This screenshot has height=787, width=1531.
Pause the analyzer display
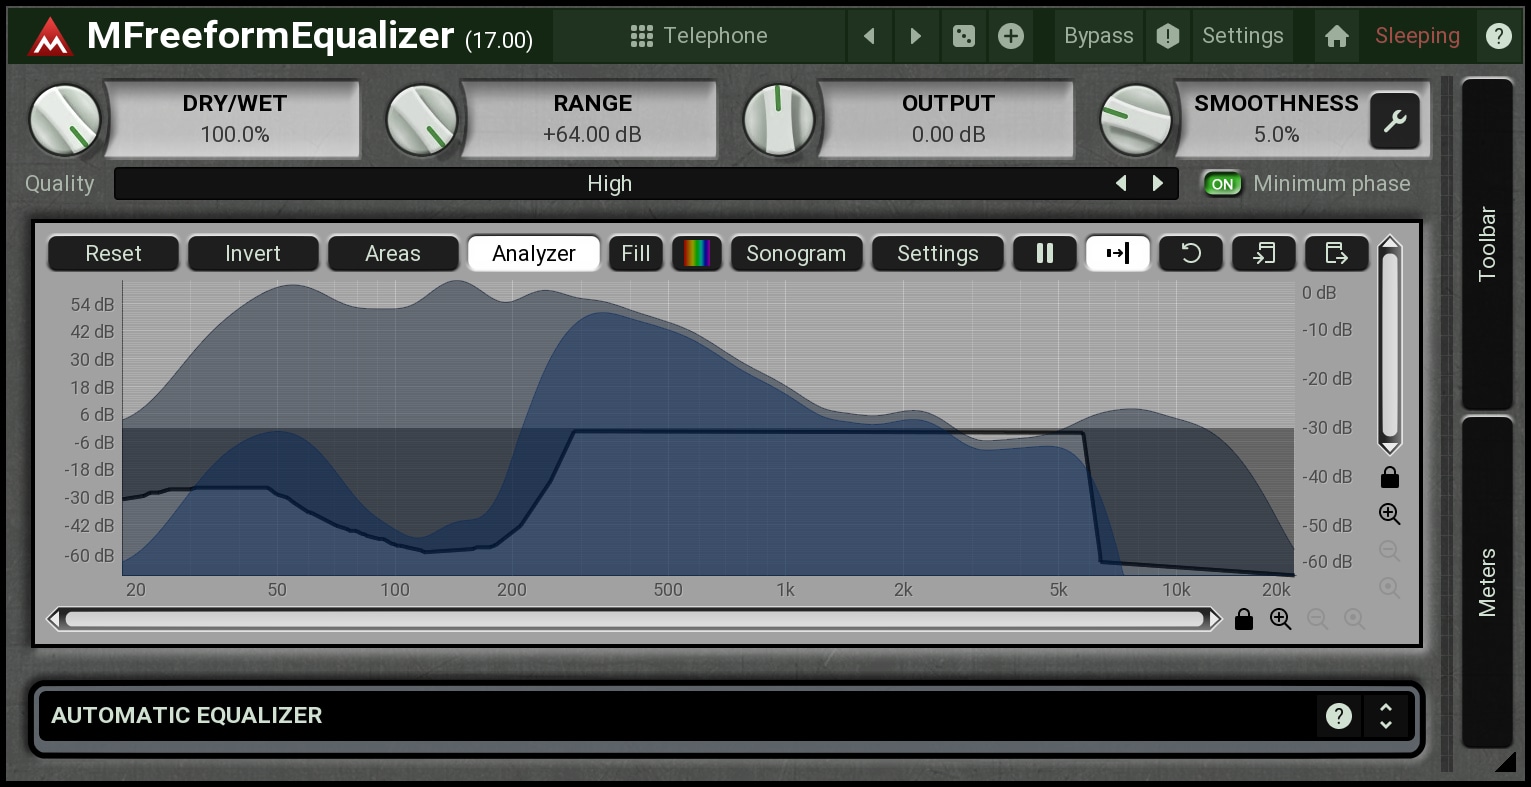pyautogui.click(x=1044, y=254)
